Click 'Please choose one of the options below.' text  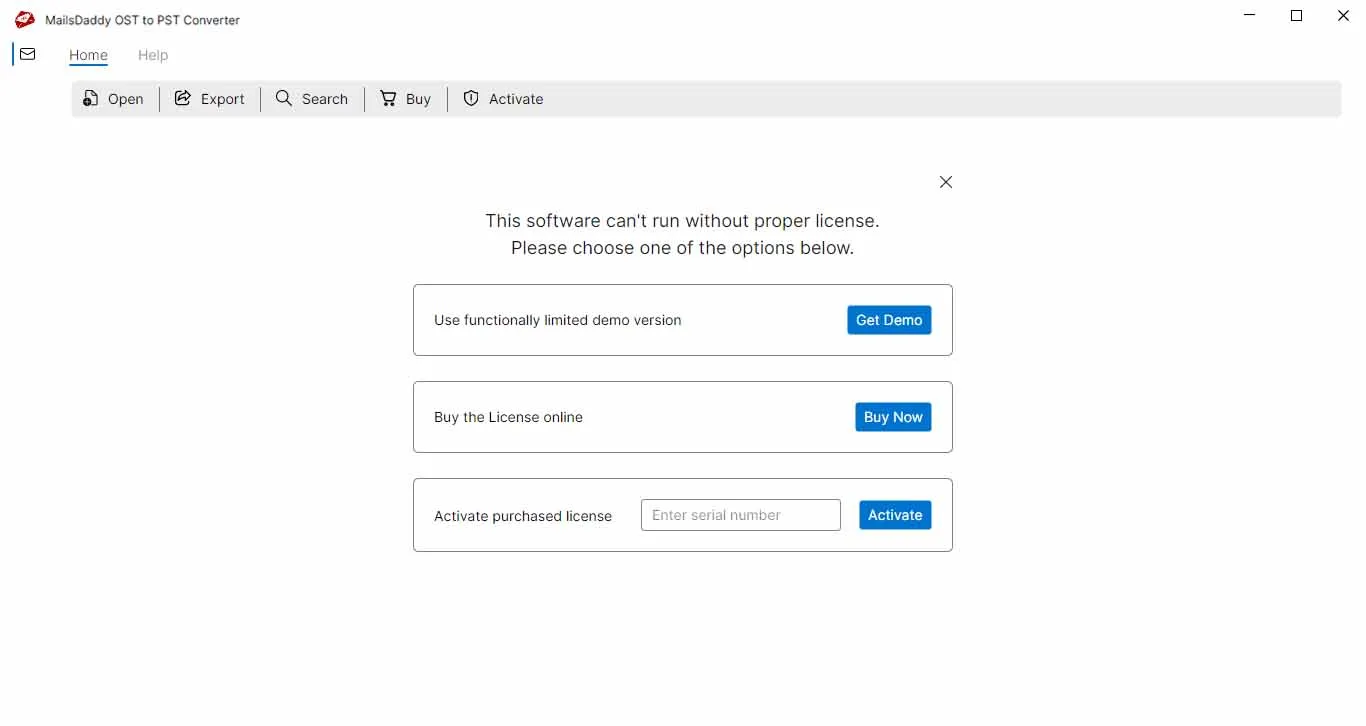tap(683, 248)
